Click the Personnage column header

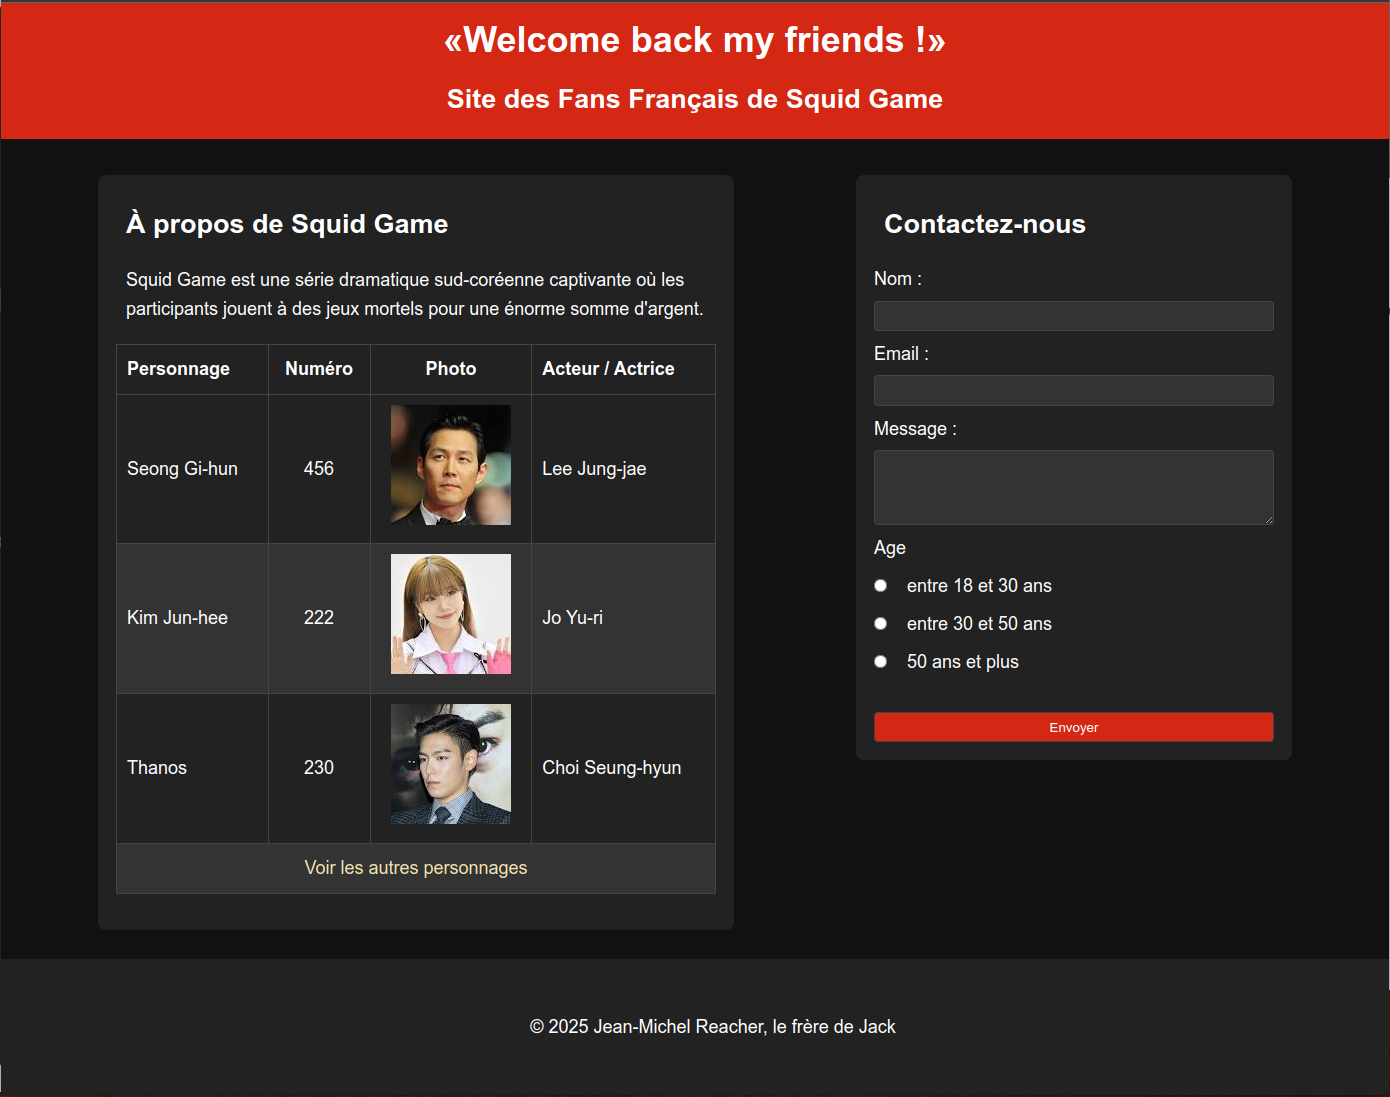point(179,369)
